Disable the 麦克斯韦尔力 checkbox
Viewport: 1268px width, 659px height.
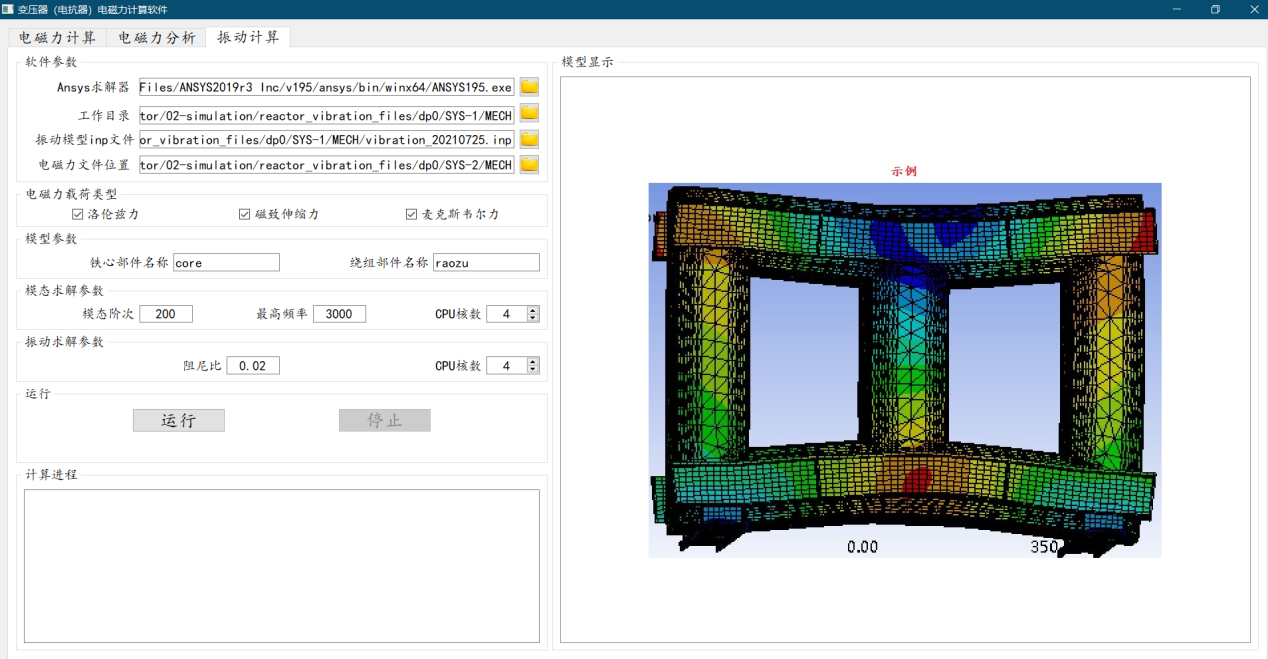tap(411, 214)
